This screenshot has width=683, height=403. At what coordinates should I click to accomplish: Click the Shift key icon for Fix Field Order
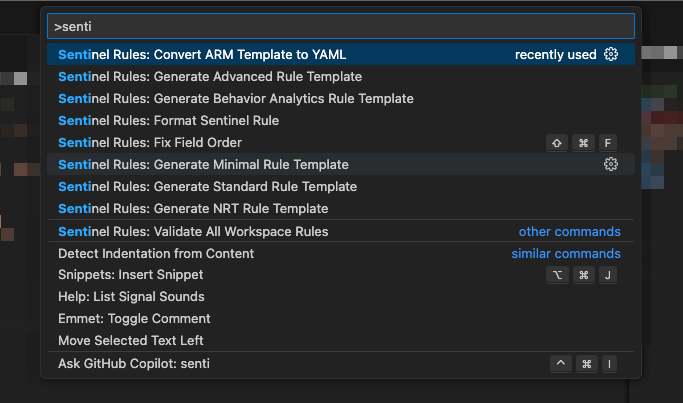pos(557,143)
